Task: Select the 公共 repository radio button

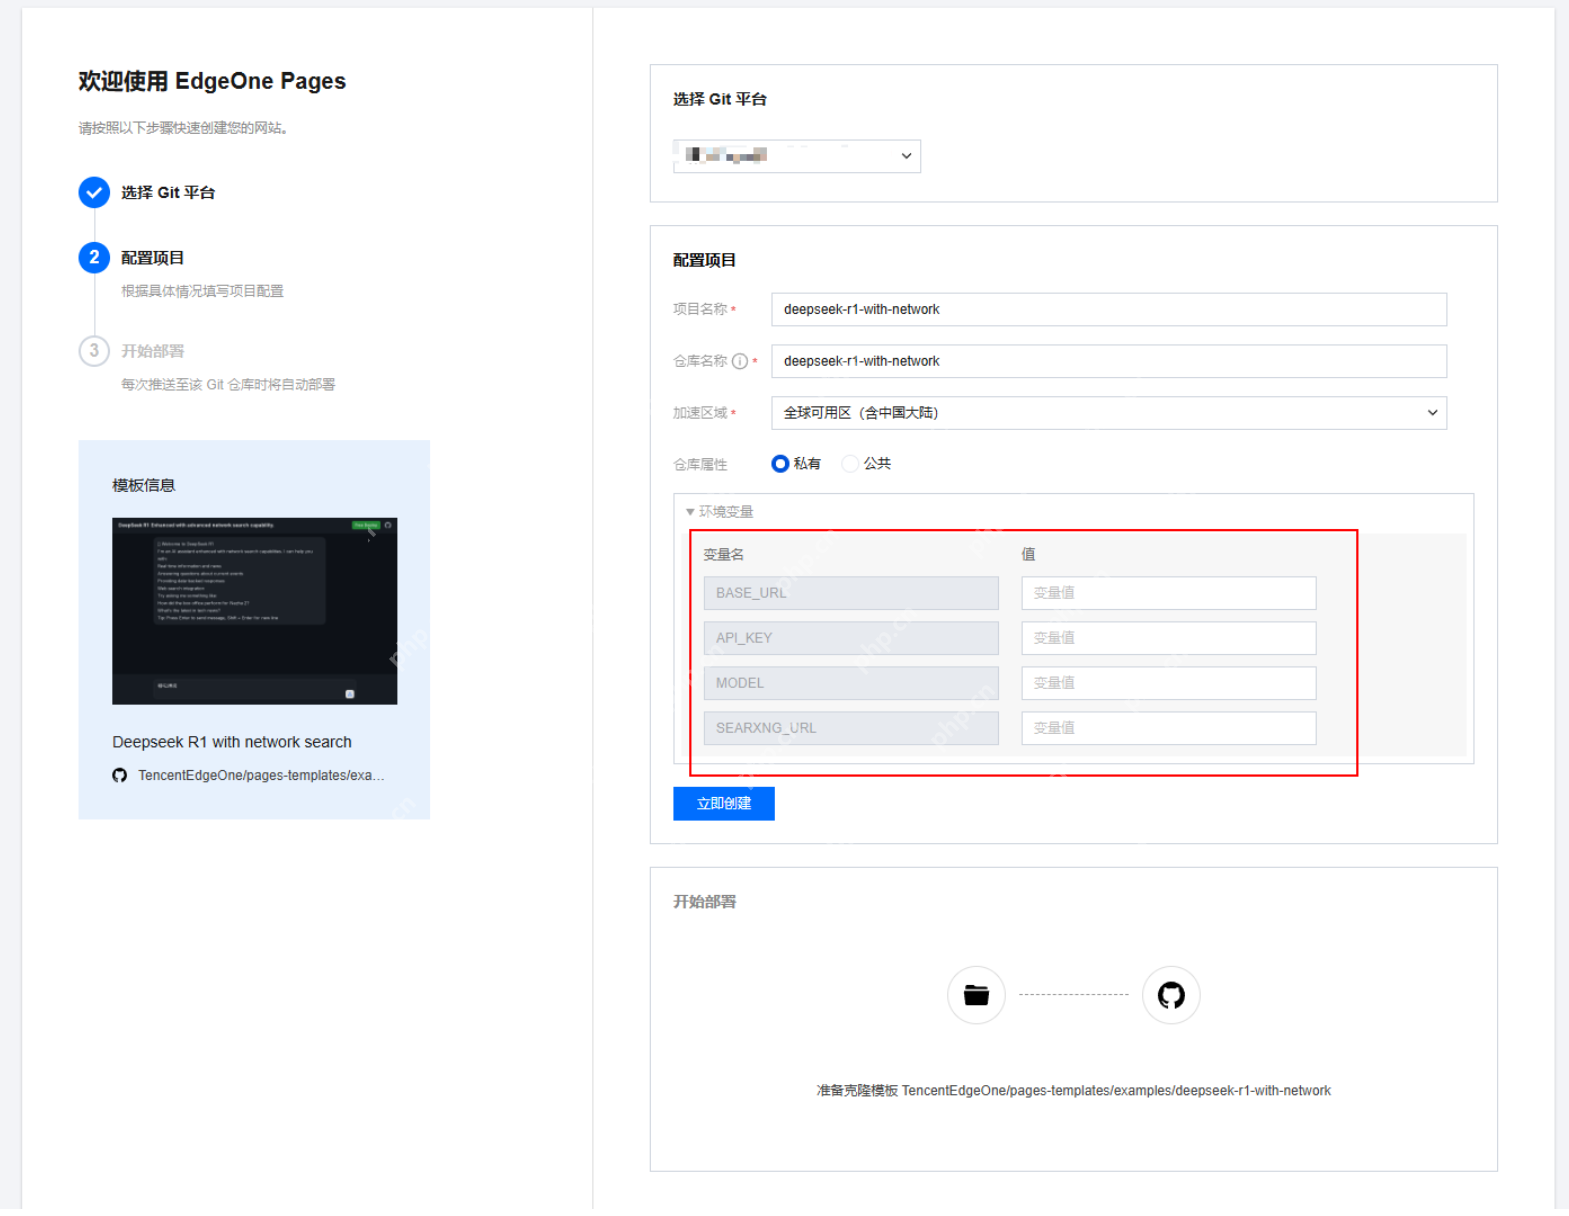Action: pos(850,464)
